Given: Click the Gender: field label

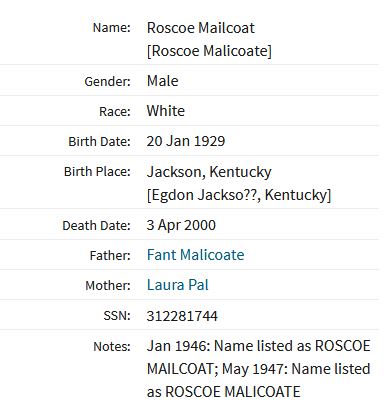Looking at the screenshot, I should coord(107,82).
